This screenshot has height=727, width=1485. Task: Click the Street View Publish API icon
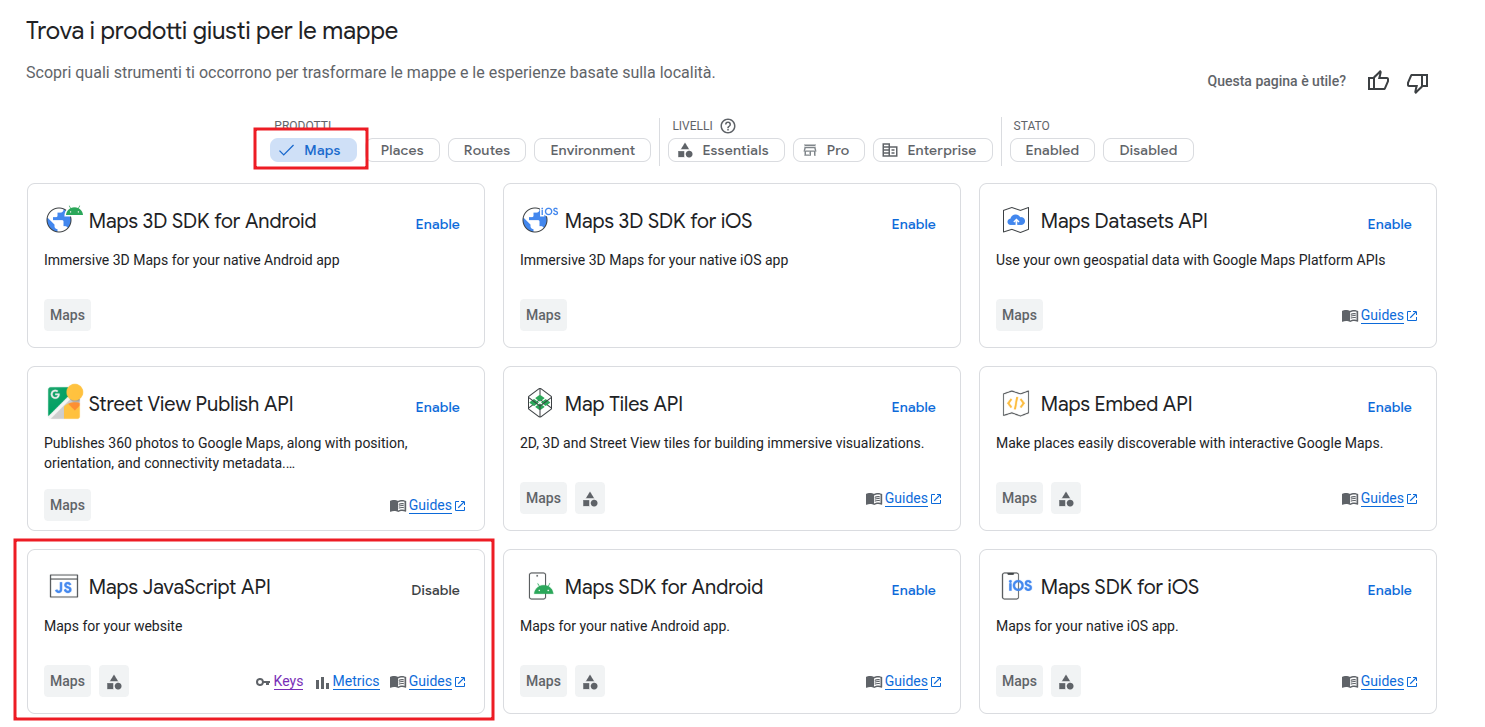[64, 402]
